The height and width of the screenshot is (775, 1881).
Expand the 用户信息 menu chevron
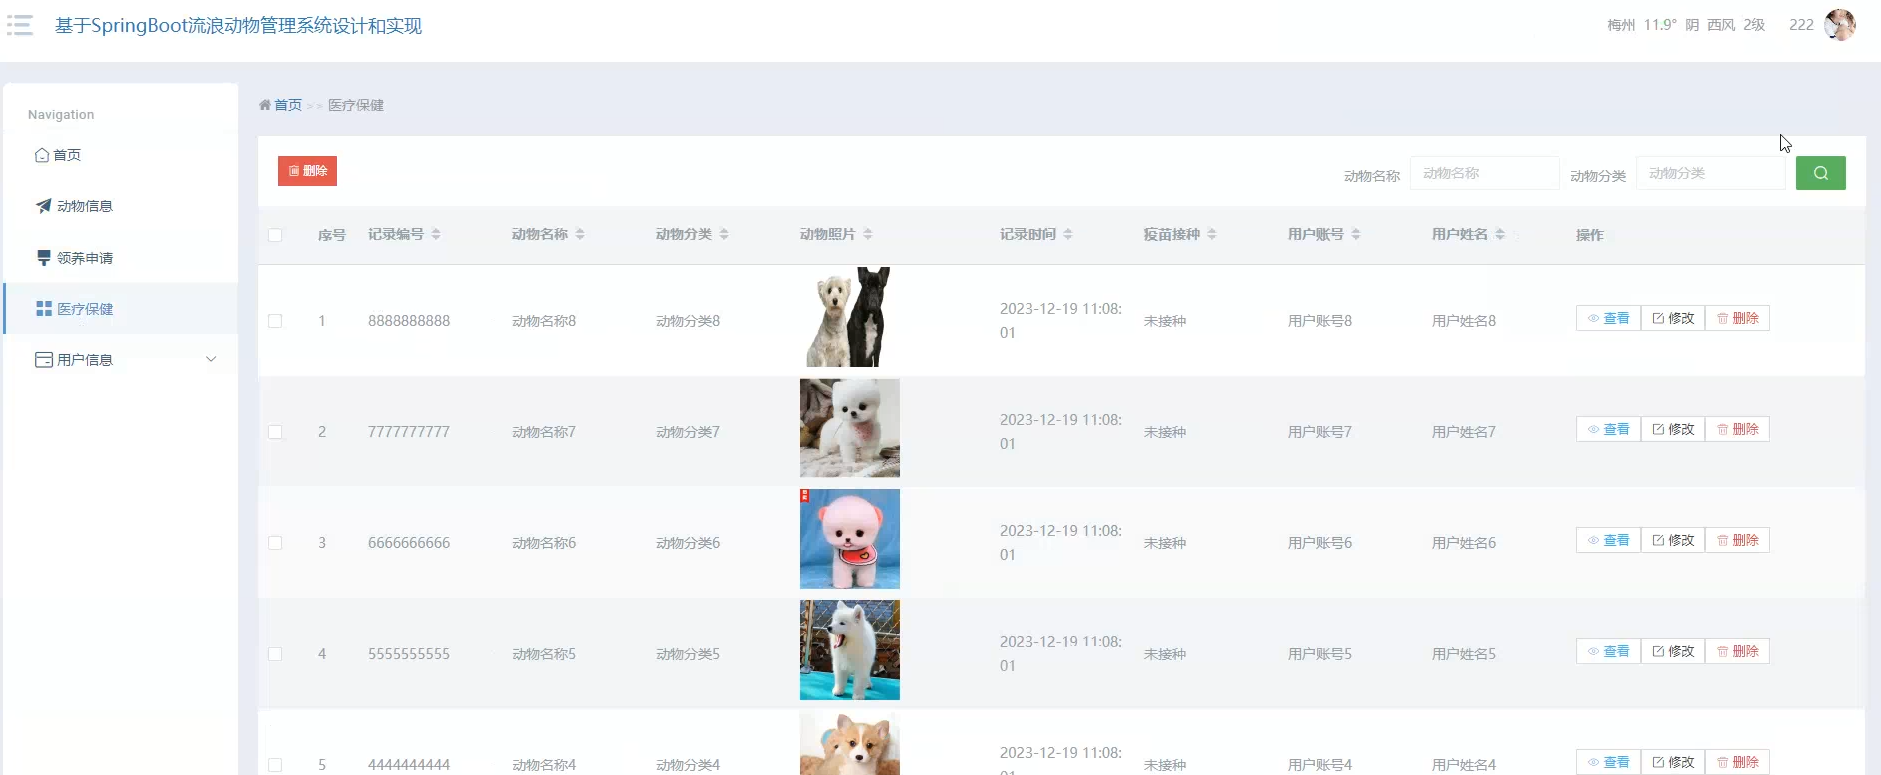[211, 359]
